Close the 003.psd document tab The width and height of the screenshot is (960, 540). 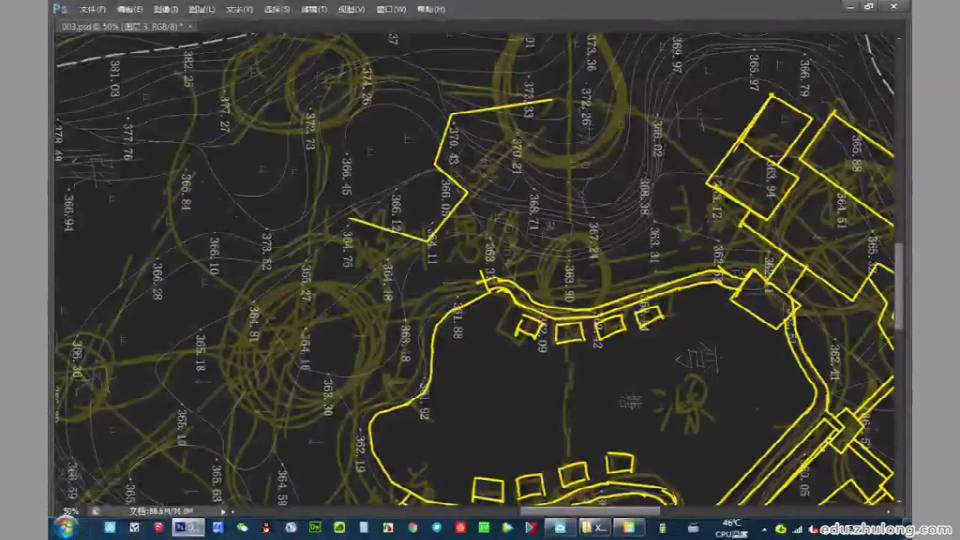190,26
